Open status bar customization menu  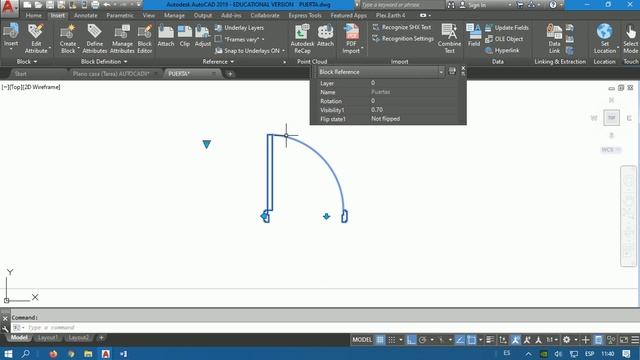coord(635,340)
